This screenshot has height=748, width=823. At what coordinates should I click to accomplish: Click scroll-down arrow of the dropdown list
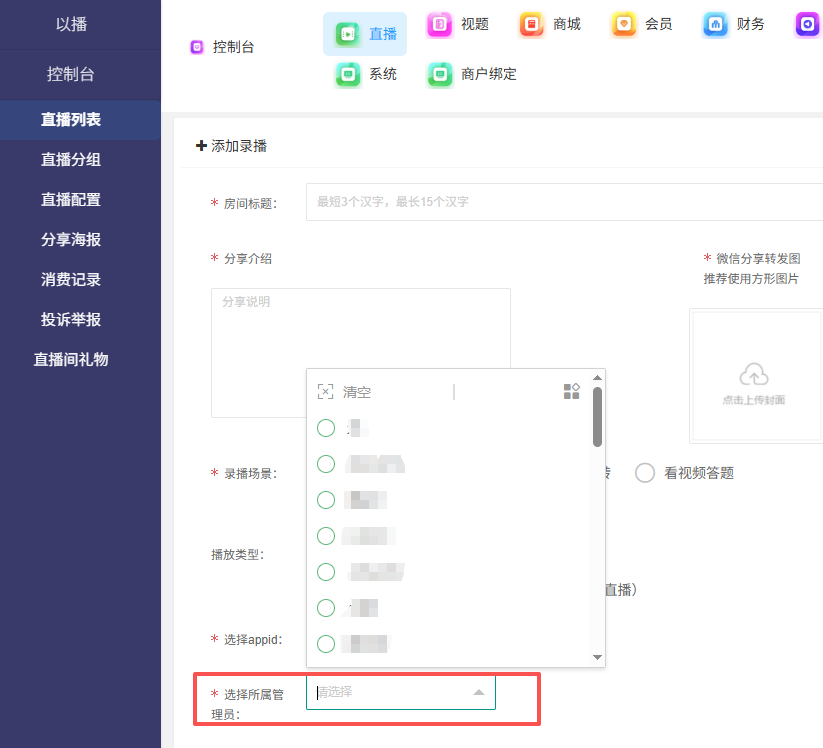(x=598, y=657)
